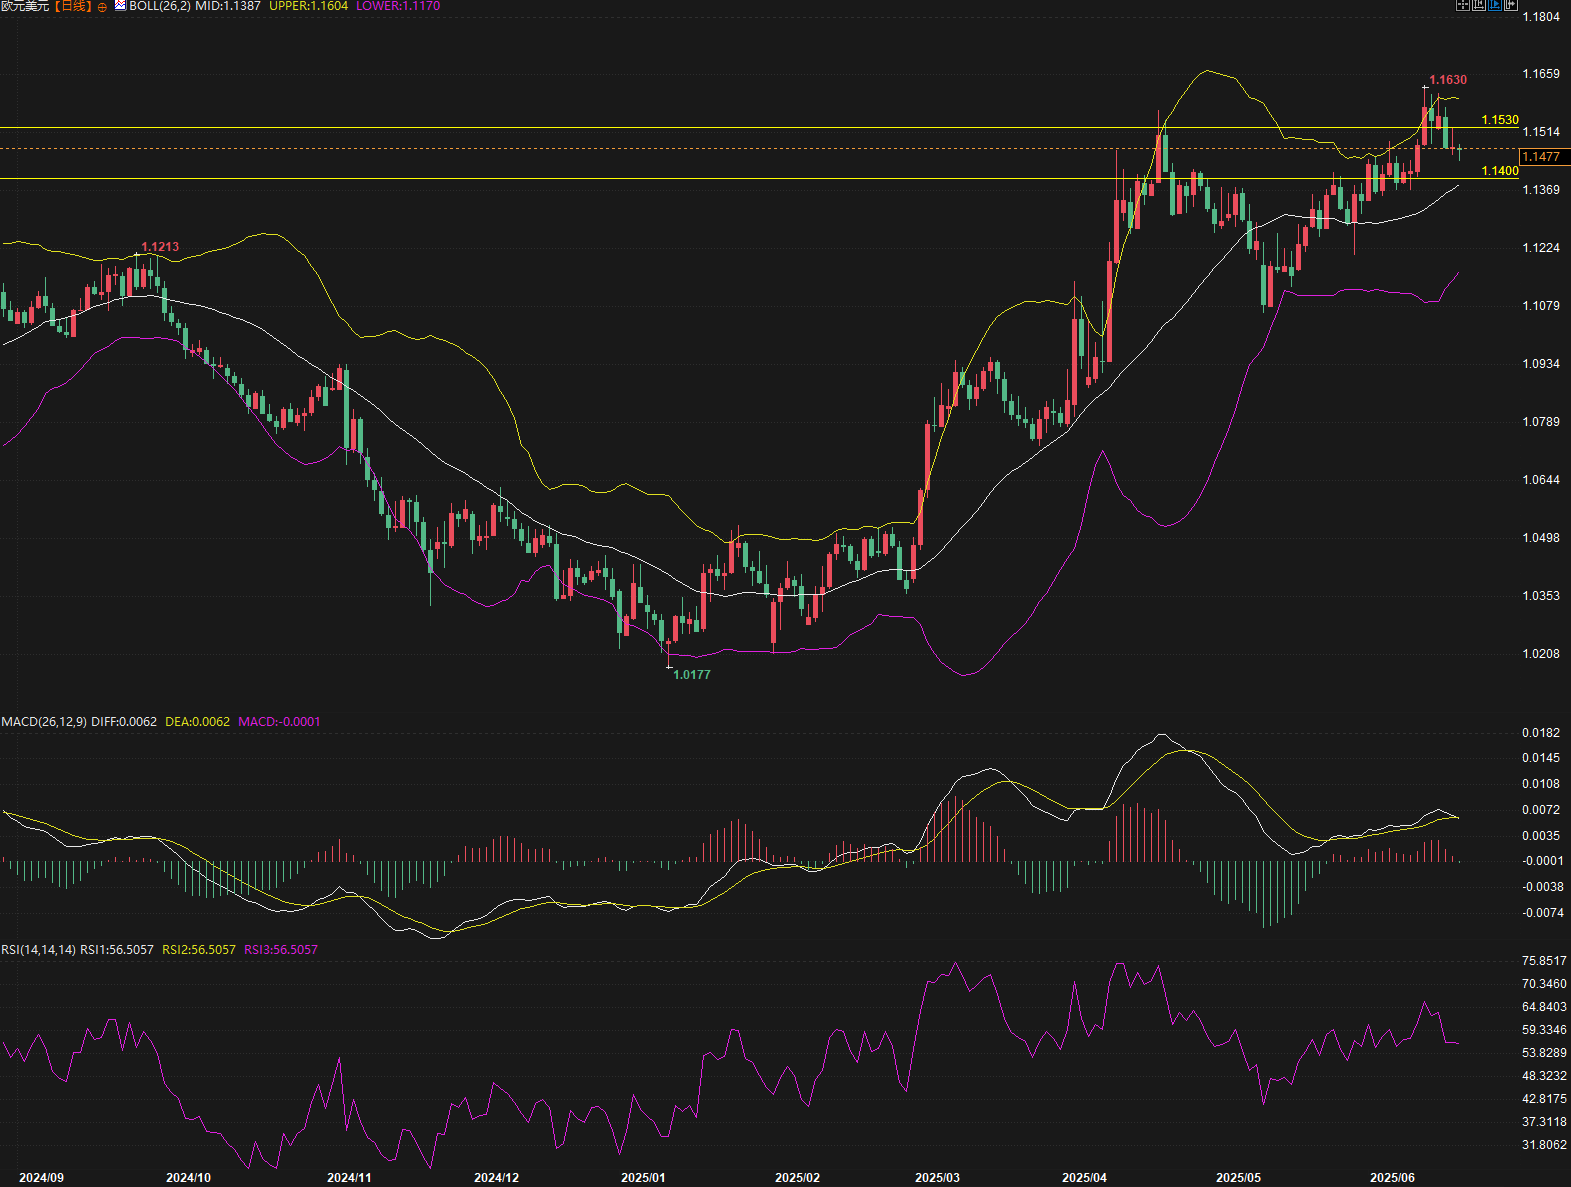Click the 1.0934 price axis label
This screenshot has height=1187, width=1571.
(1541, 364)
